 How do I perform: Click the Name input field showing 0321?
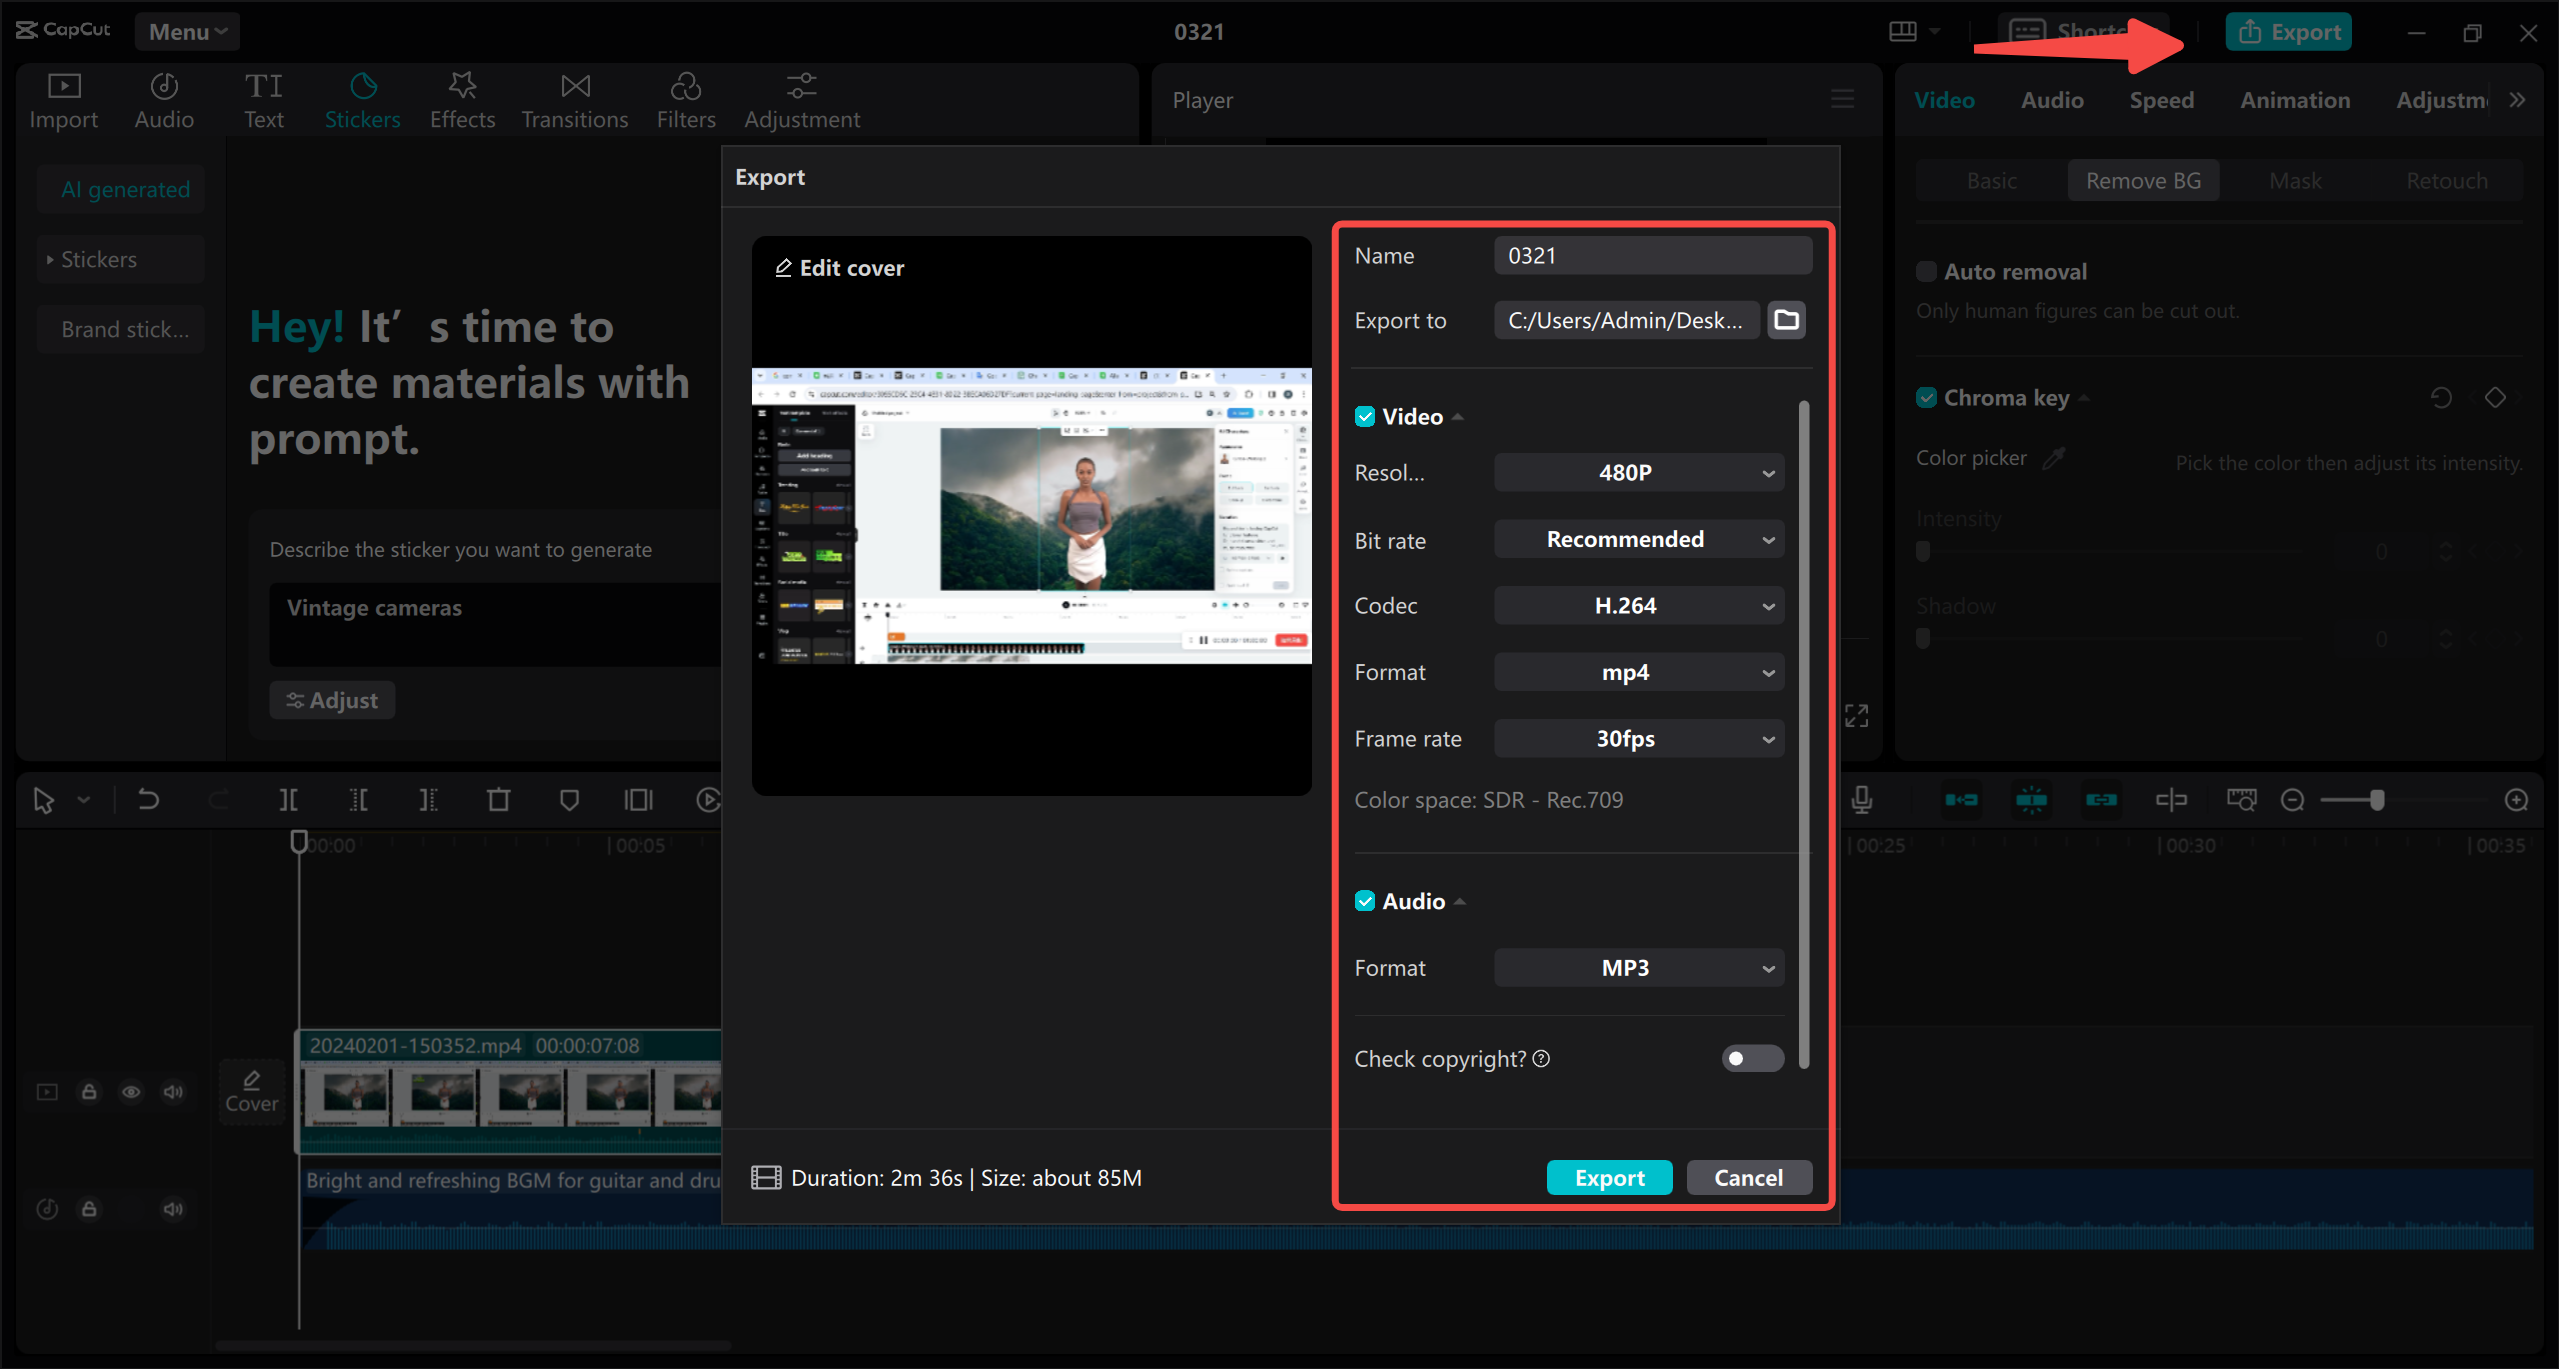click(1651, 255)
